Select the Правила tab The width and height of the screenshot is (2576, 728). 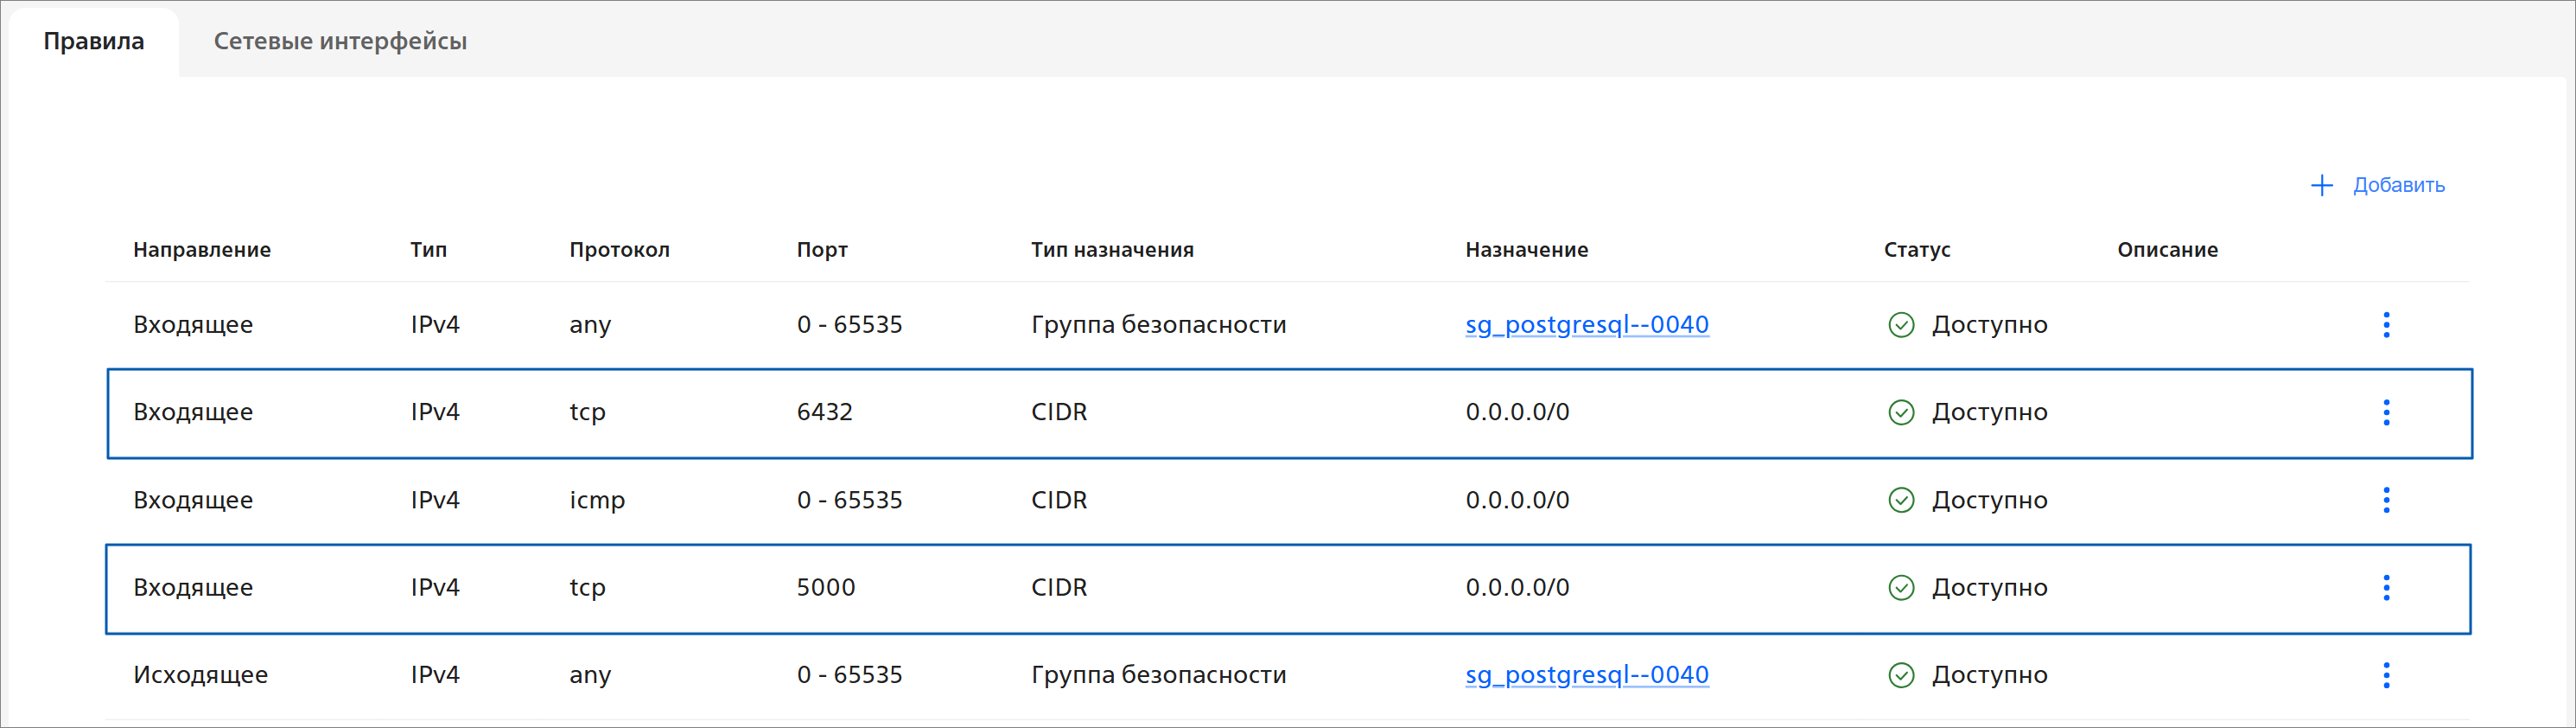[94, 41]
